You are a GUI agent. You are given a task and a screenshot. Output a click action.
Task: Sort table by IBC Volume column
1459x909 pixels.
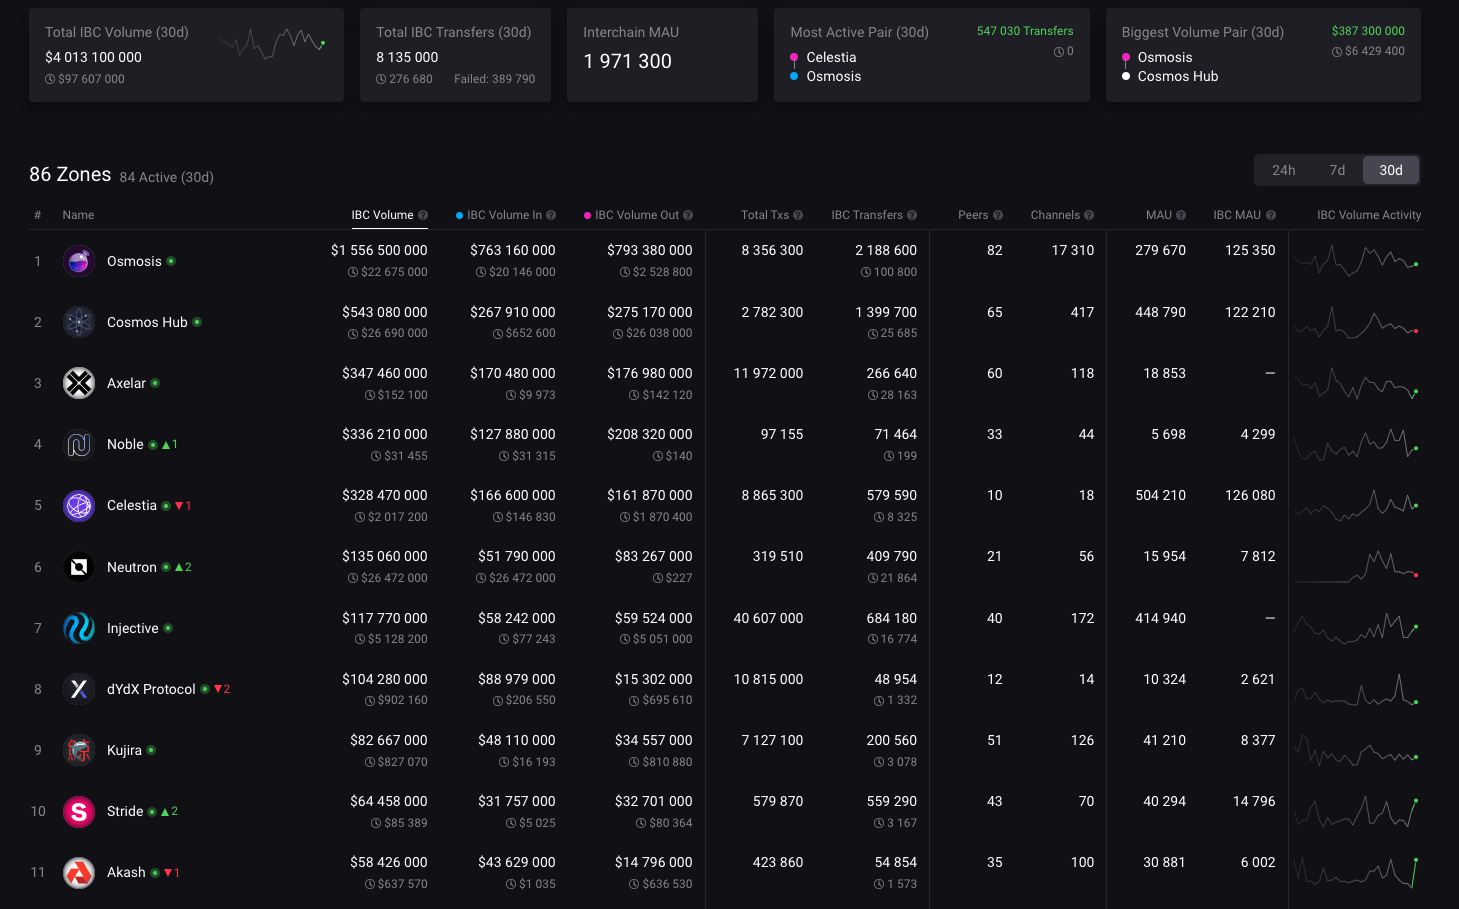coord(382,215)
